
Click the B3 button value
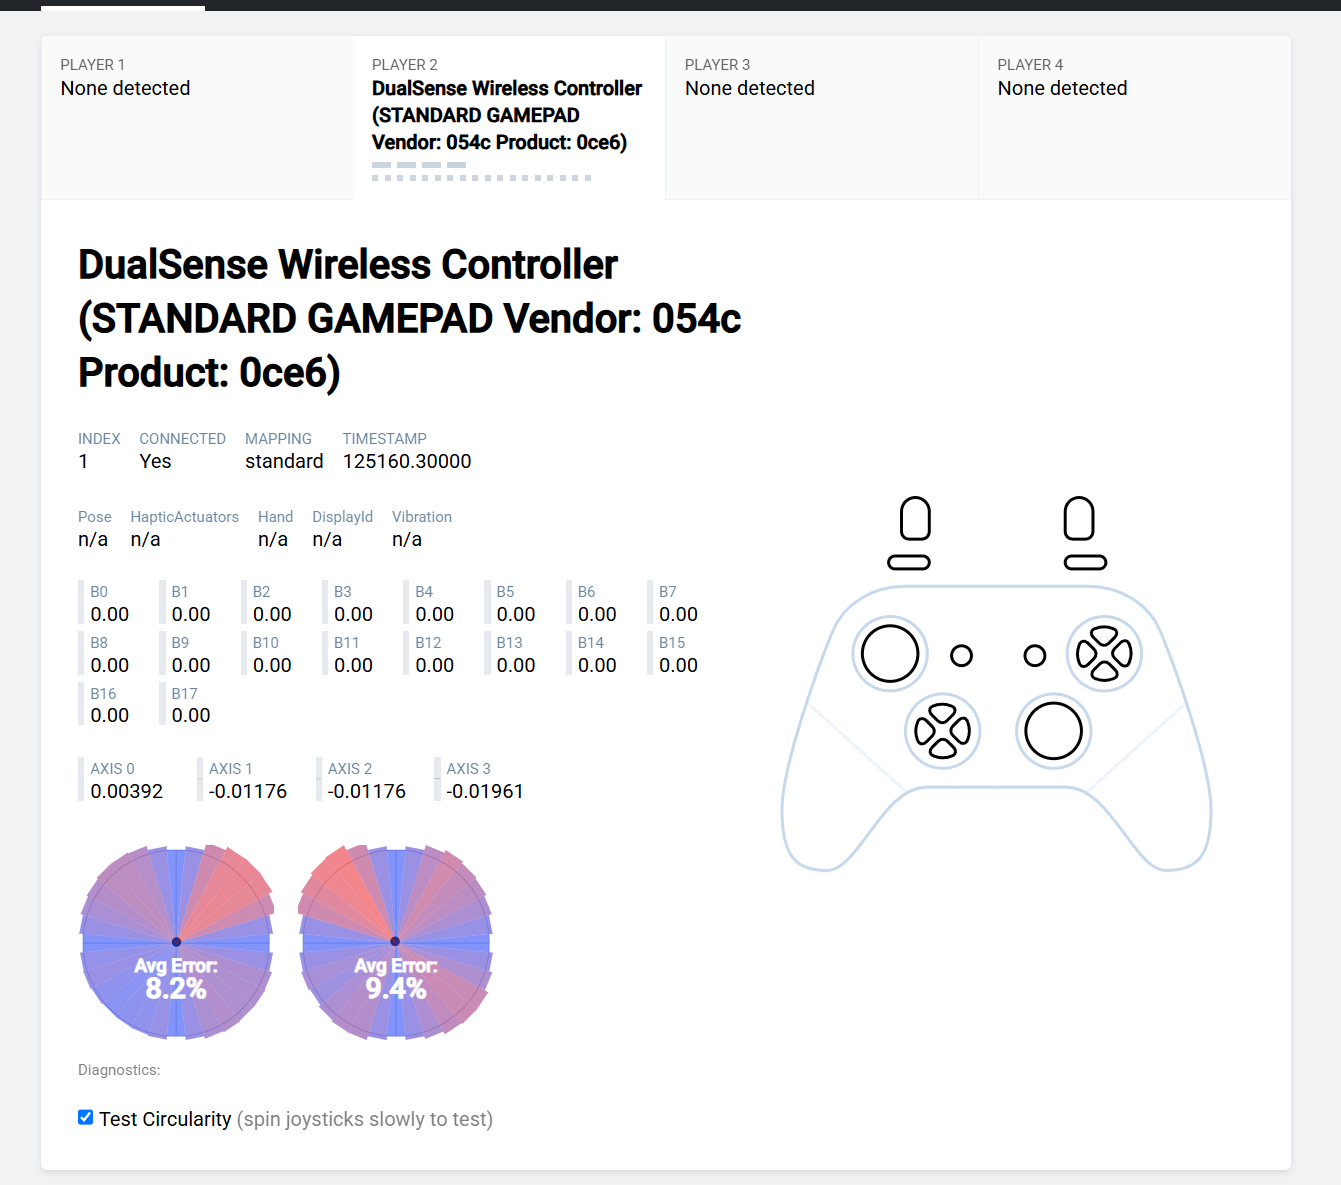[x=353, y=614]
